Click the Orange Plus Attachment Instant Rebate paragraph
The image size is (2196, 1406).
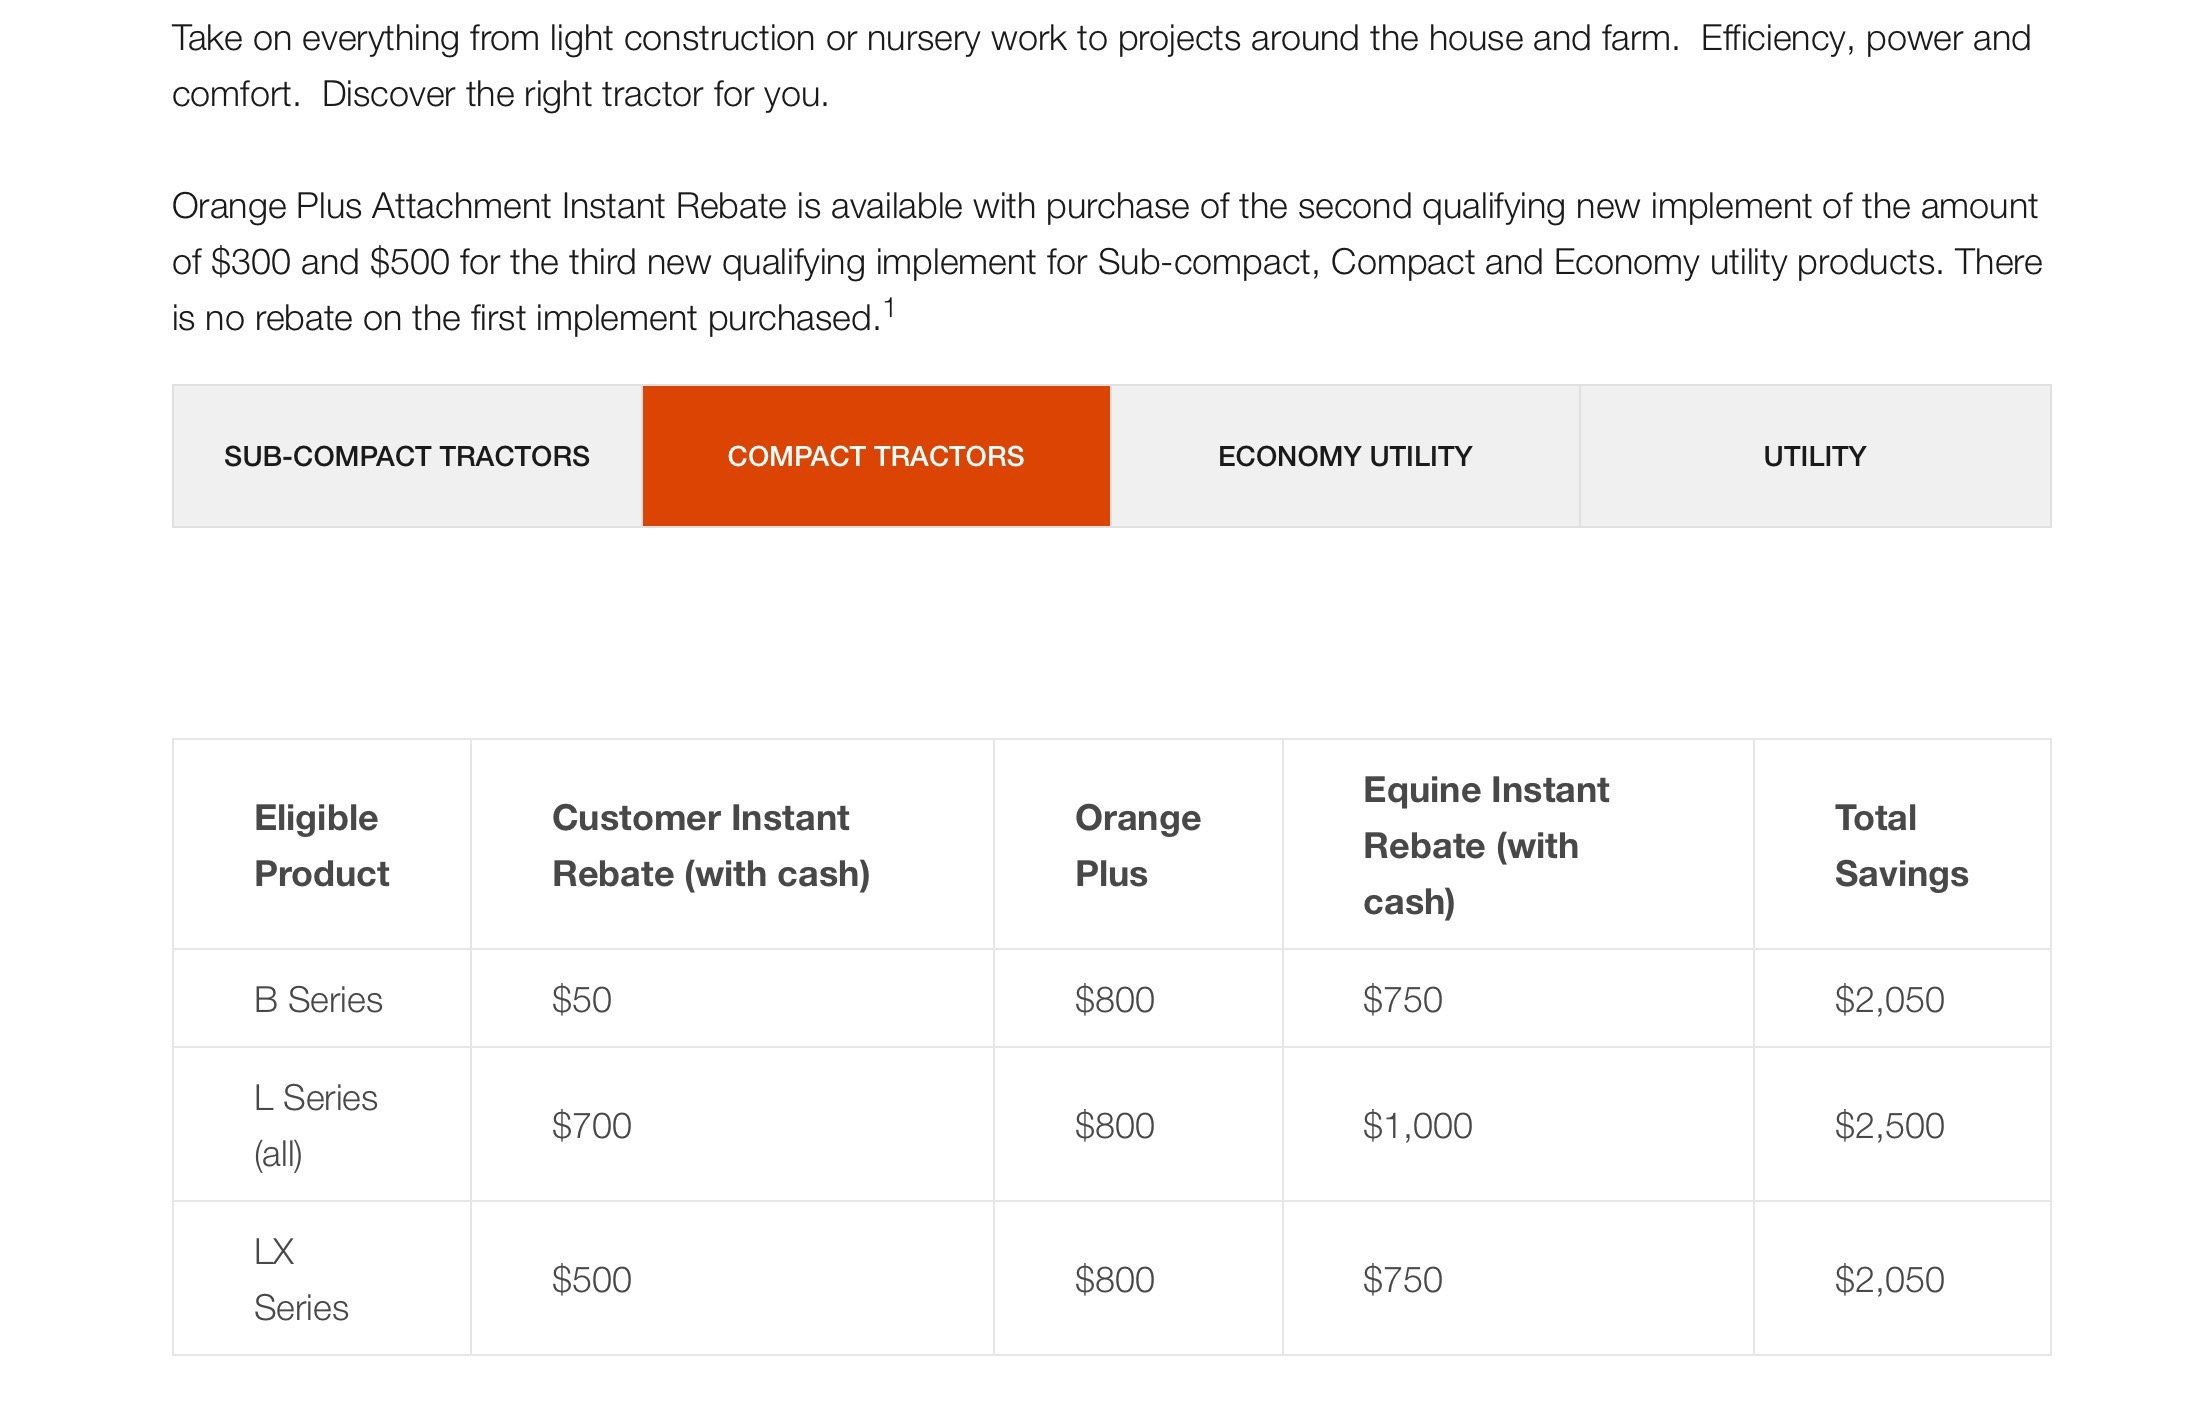click(x=1107, y=262)
